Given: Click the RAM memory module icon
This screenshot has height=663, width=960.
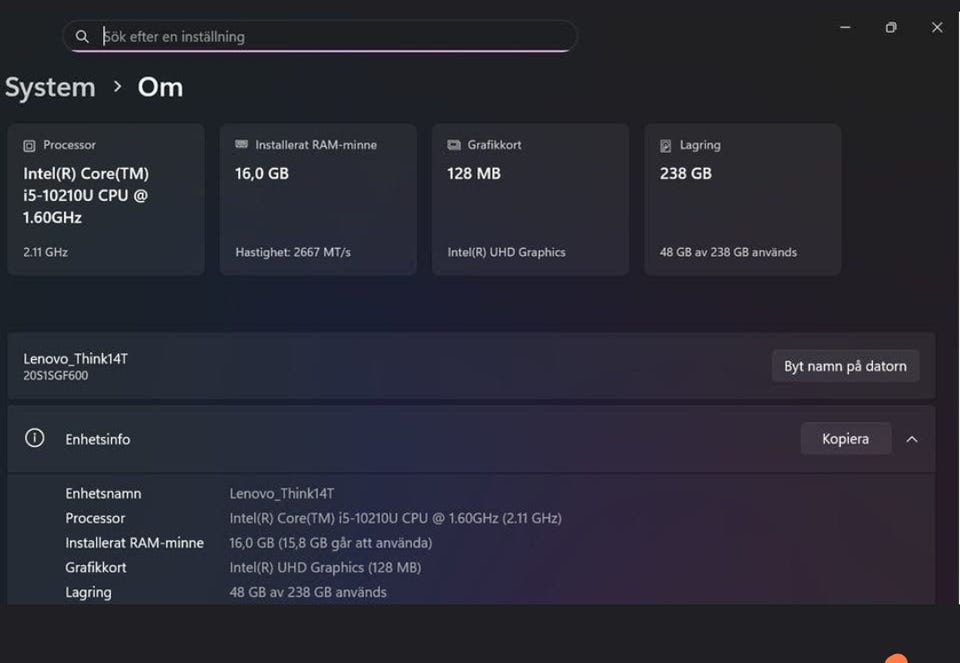Looking at the screenshot, I should (x=241, y=144).
